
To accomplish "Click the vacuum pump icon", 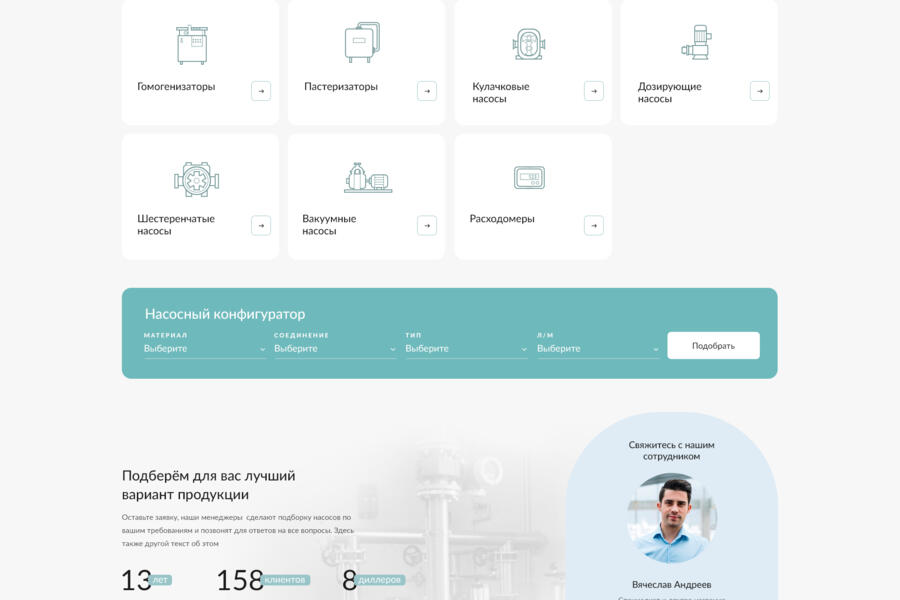I will tap(367, 178).
